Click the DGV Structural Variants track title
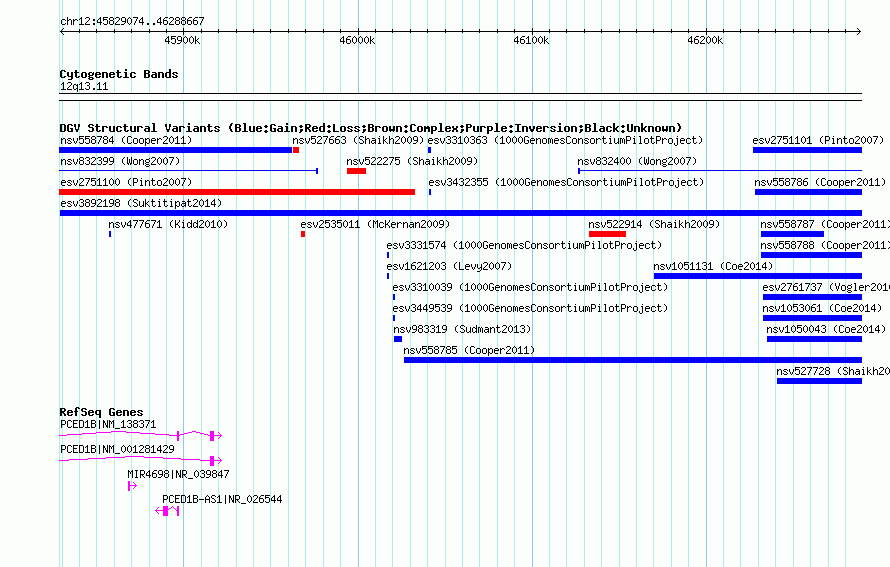 (x=371, y=128)
